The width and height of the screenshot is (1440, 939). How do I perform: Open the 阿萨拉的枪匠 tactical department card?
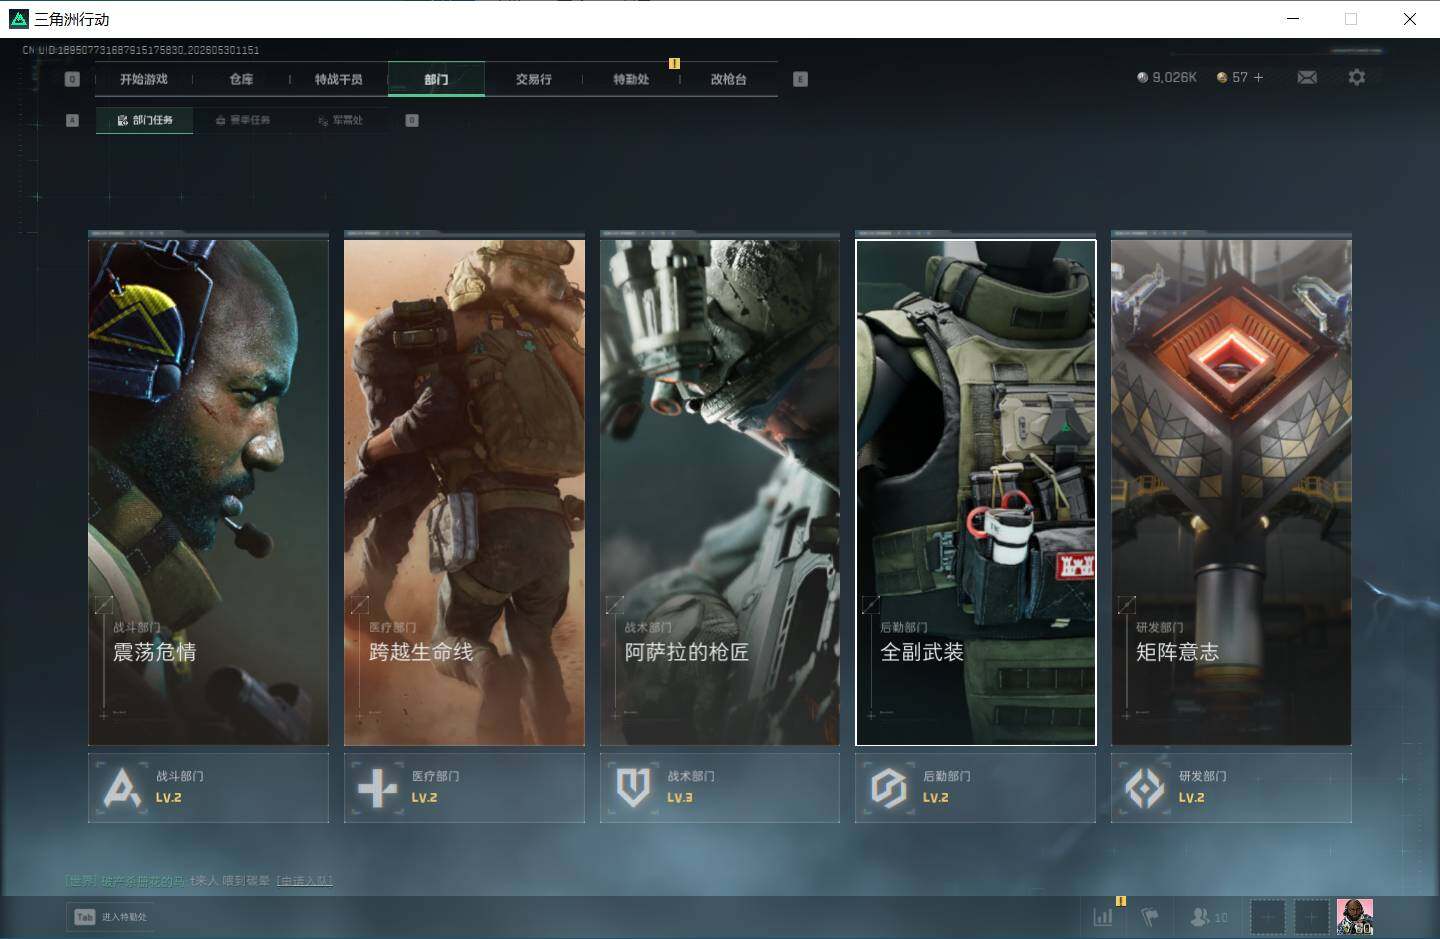720,491
